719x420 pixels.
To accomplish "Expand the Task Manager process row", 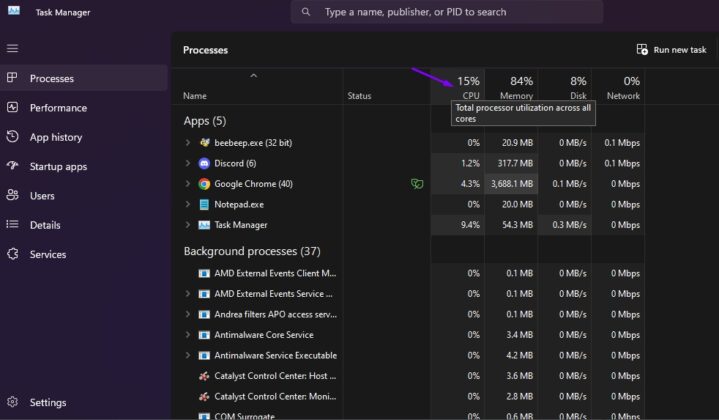I will (x=188, y=225).
